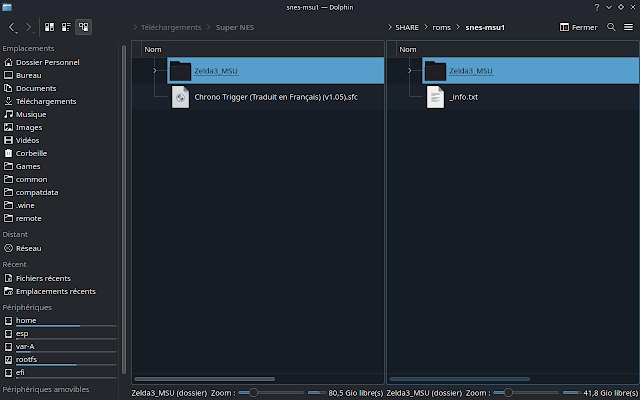Switch to details tree view mode
The image size is (640, 400).
coord(84,27)
